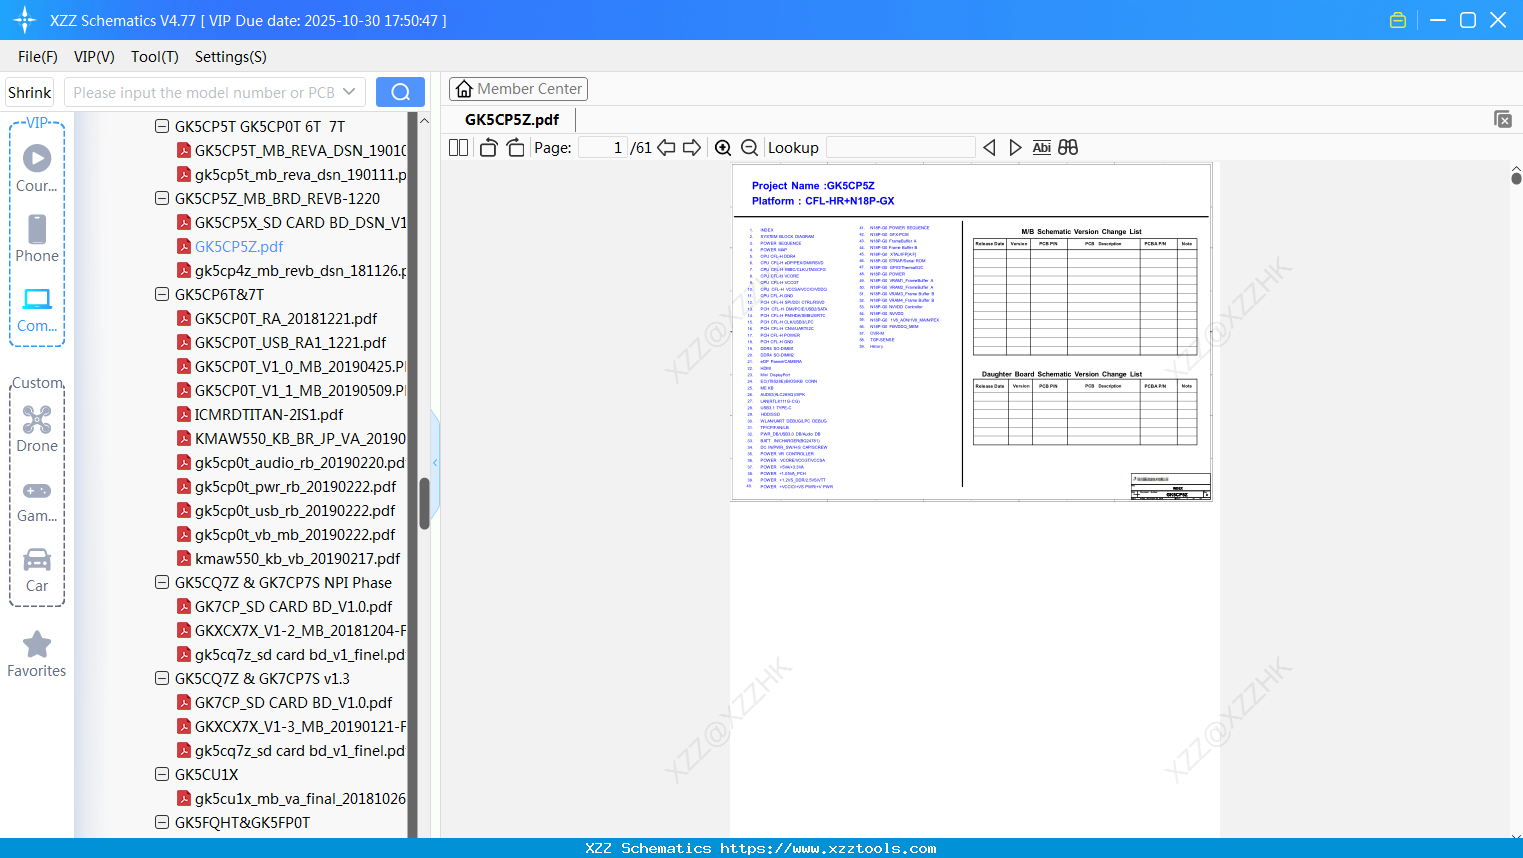Open the Drone category

coord(37,428)
